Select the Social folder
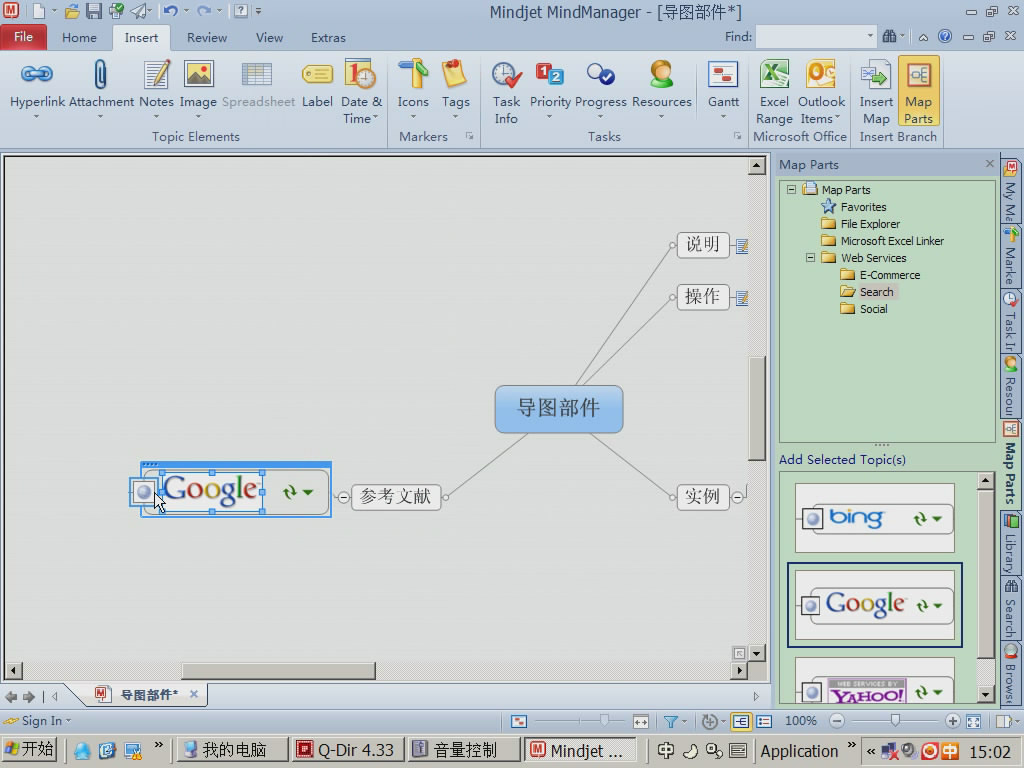The image size is (1024, 768). pos(873,309)
